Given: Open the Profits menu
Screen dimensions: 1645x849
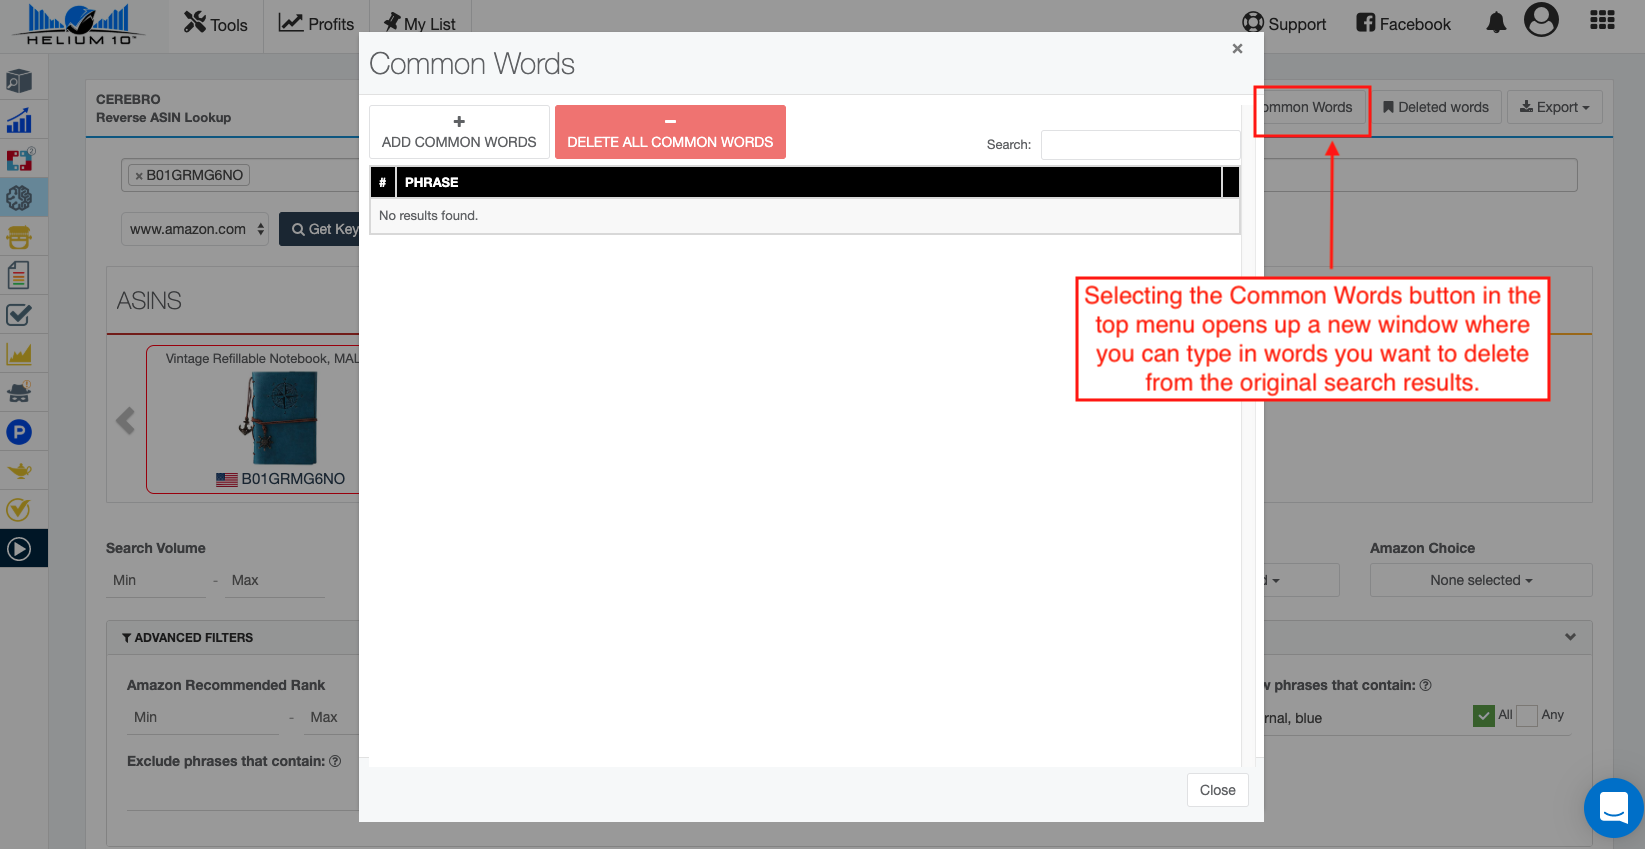Looking at the screenshot, I should coord(316,24).
